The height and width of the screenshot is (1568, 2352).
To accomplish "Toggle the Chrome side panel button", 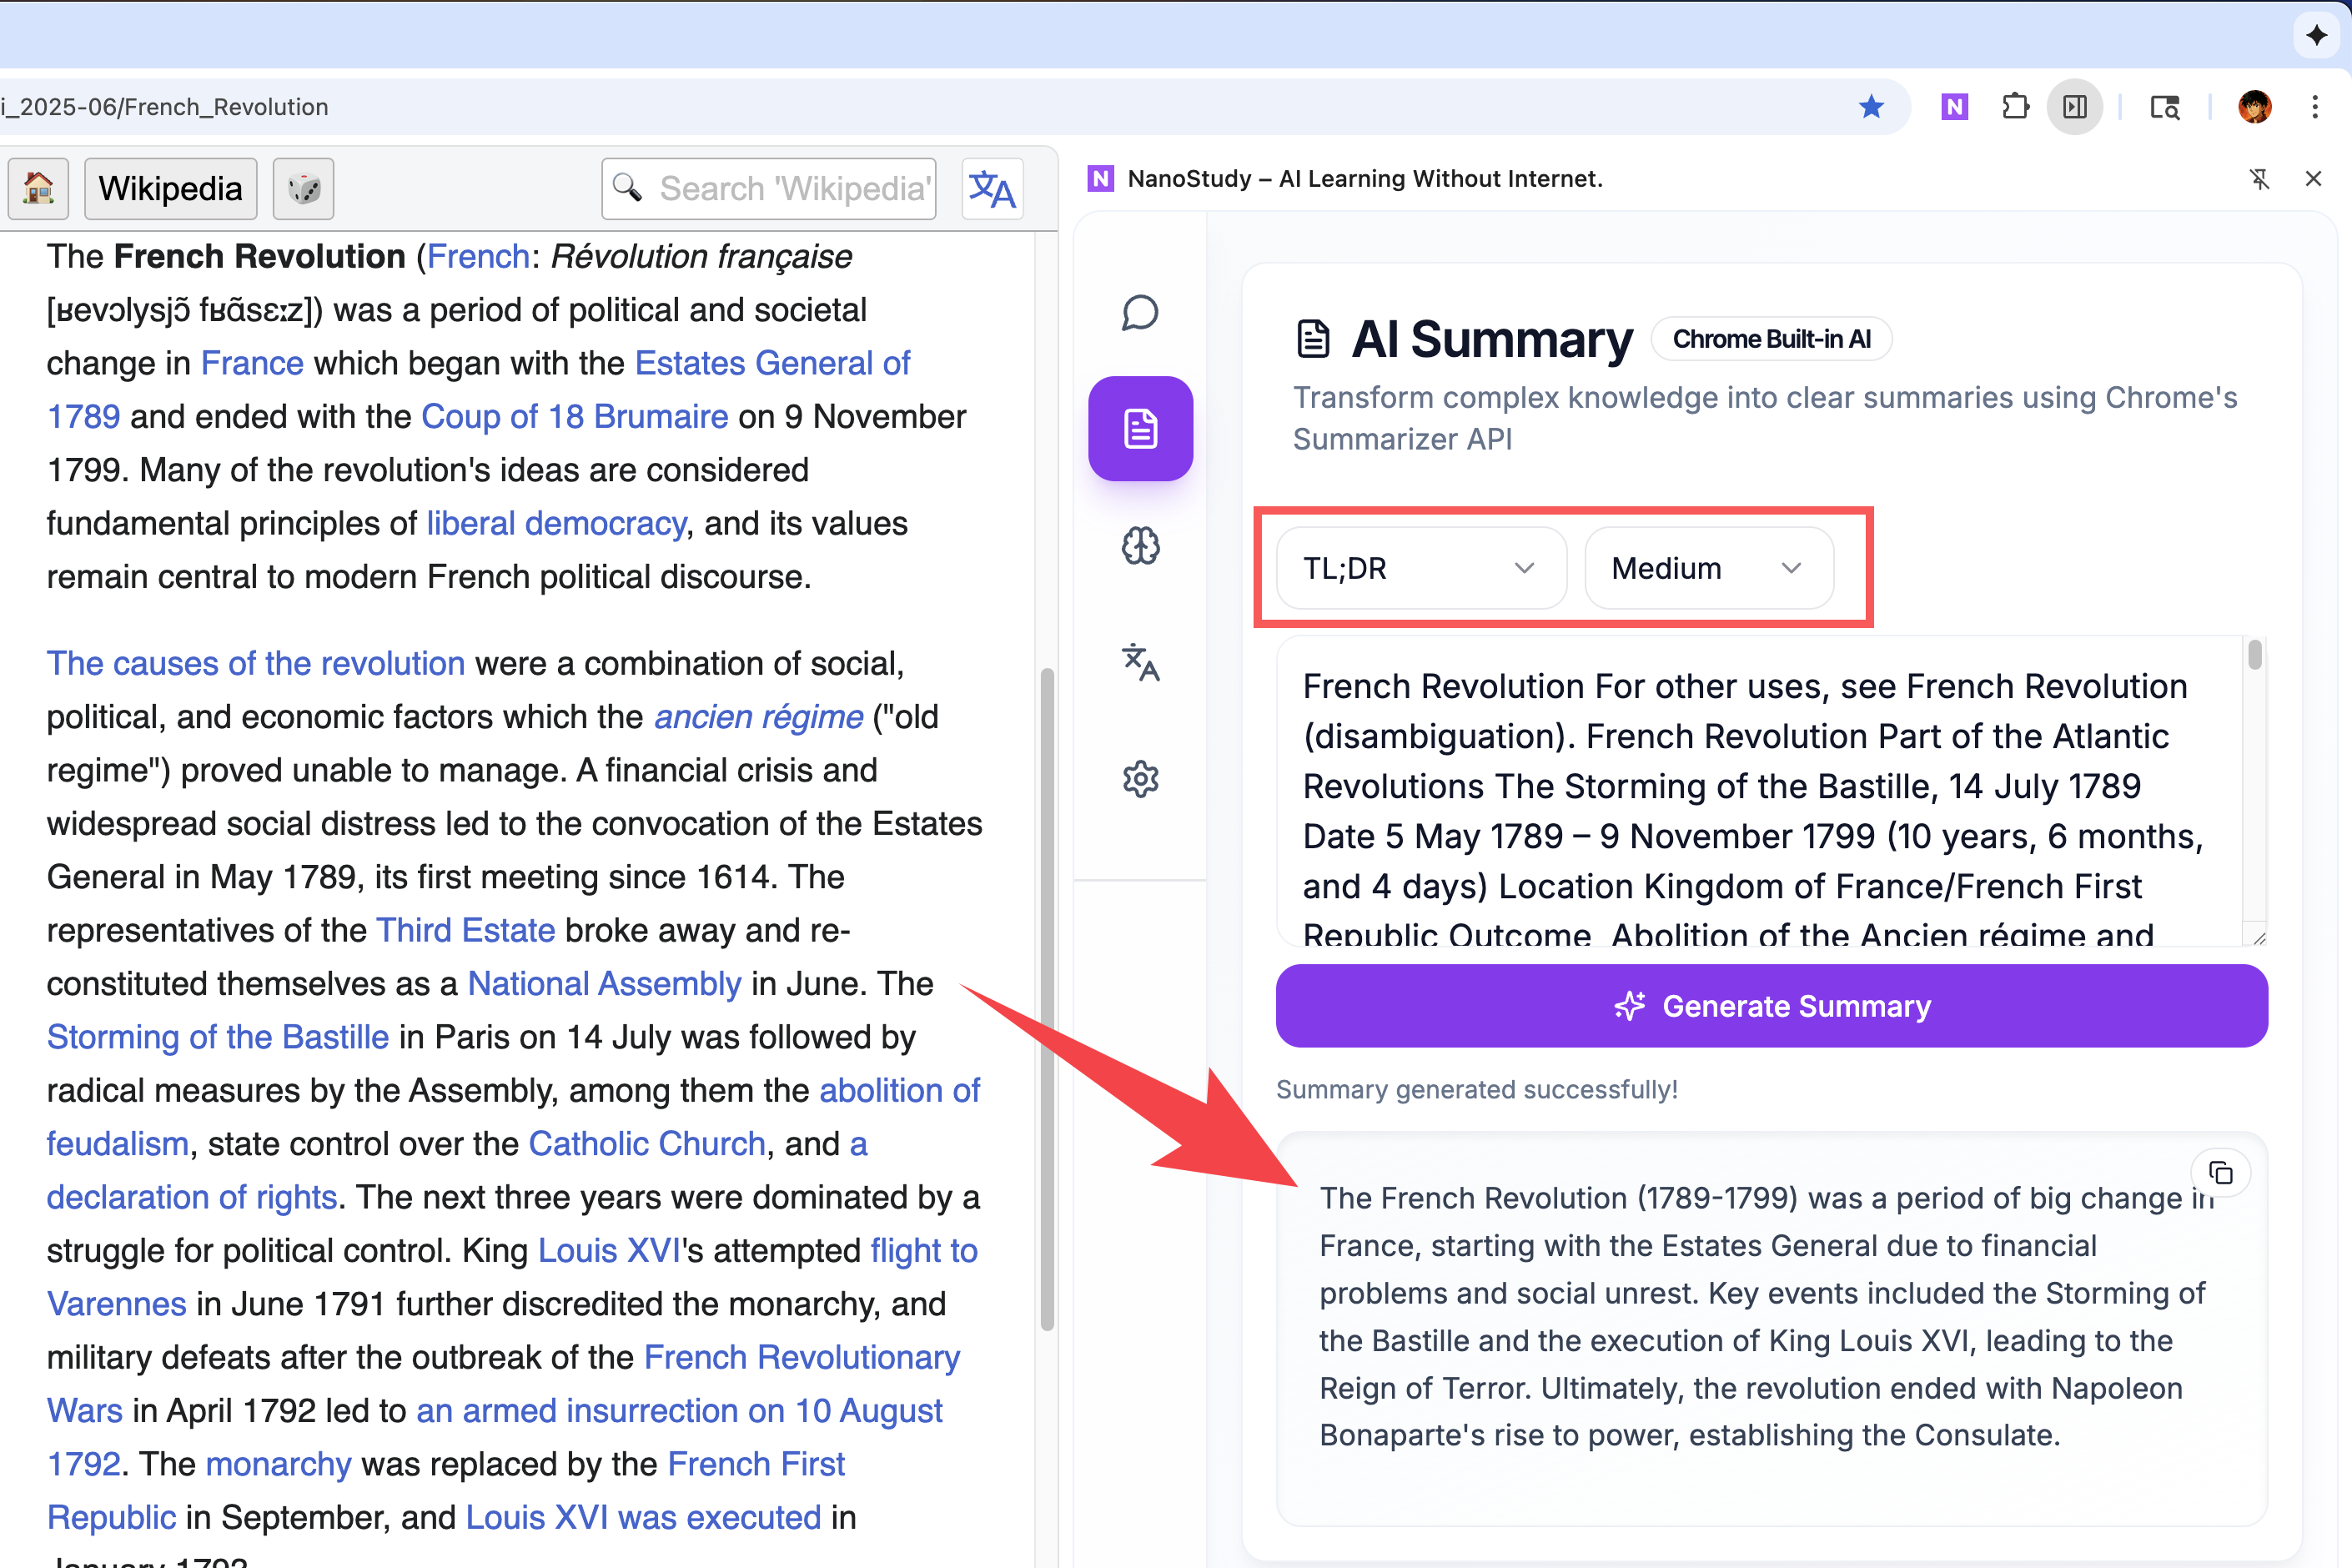I will click(x=2075, y=107).
